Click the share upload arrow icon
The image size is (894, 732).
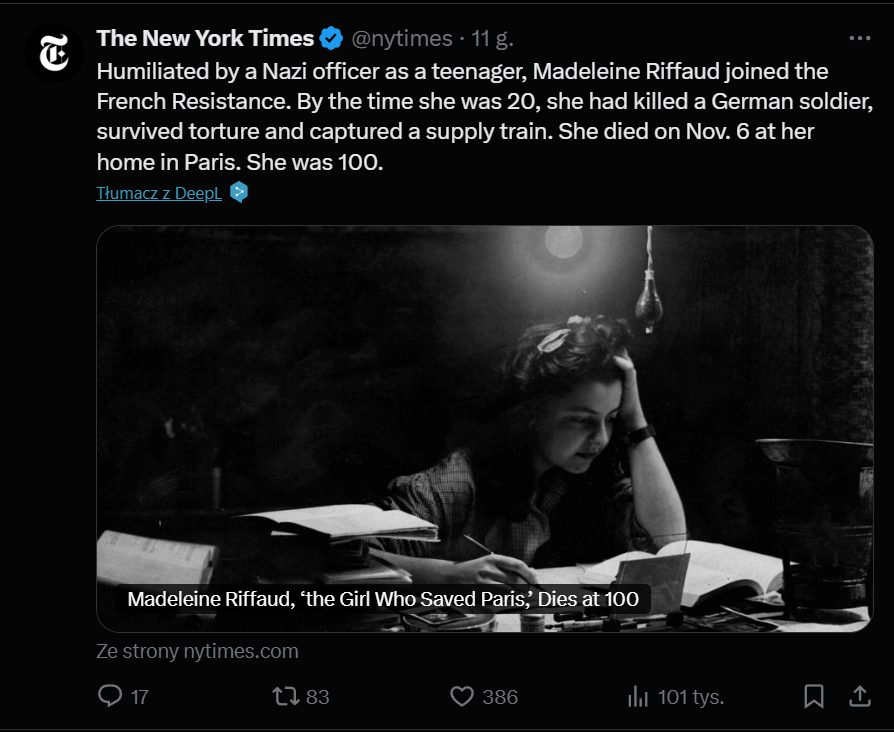pyautogui.click(x=859, y=696)
